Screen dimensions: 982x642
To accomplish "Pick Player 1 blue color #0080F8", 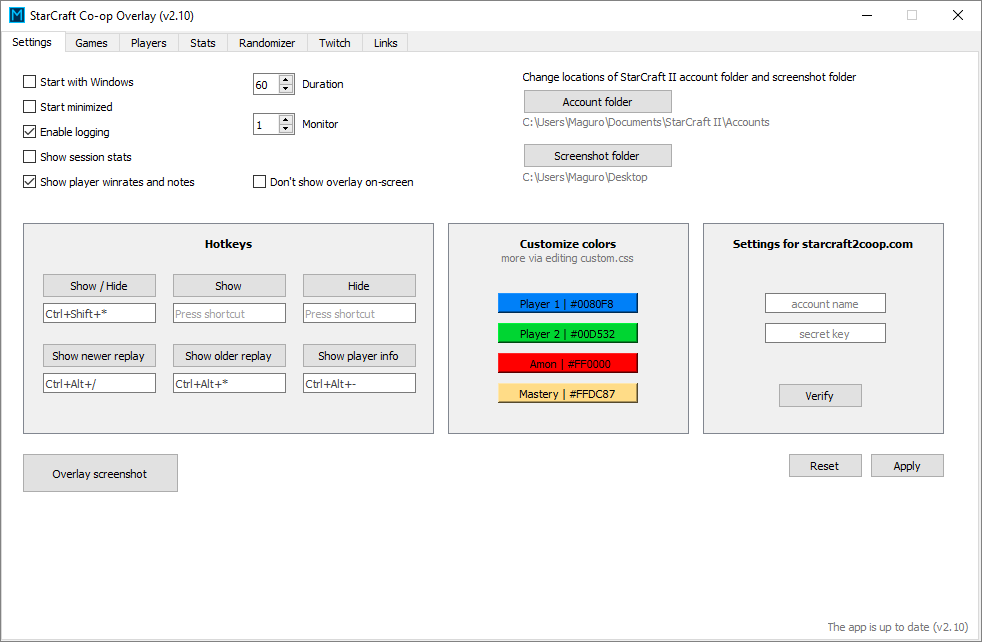I will pyautogui.click(x=567, y=303).
